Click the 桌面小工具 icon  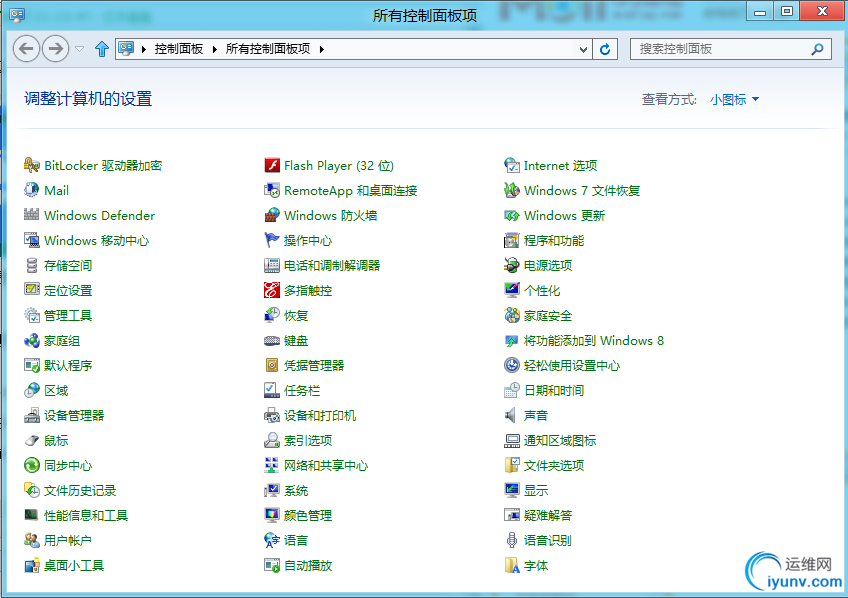[32, 565]
